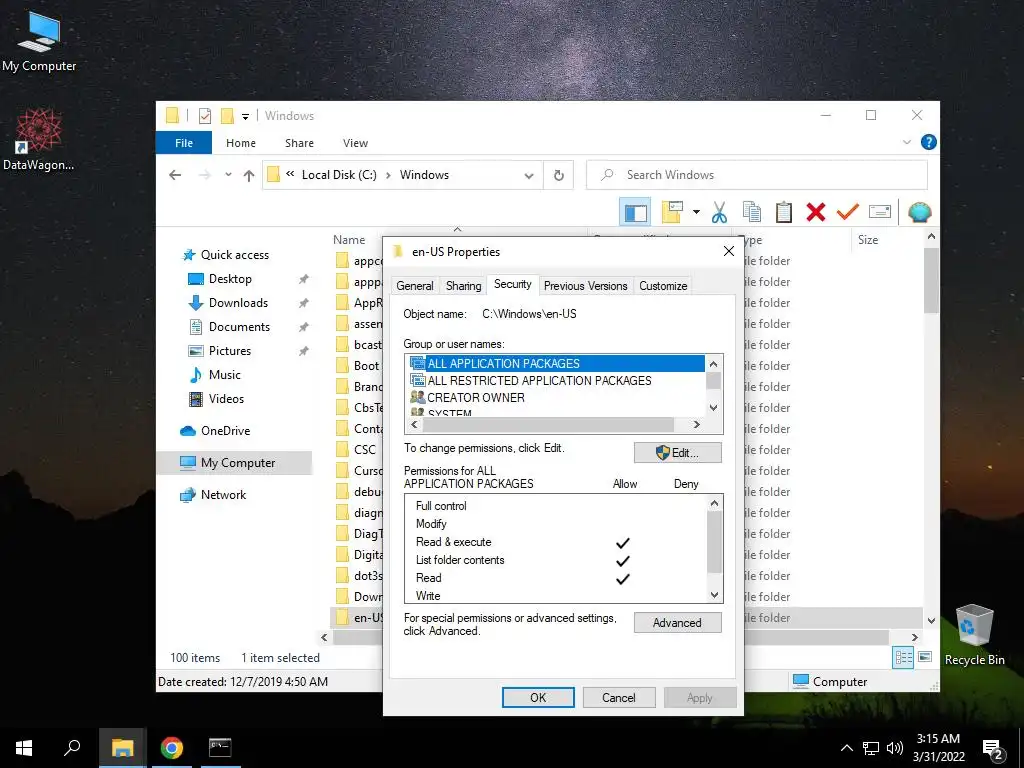The width and height of the screenshot is (1024, 768).
Task: Click the blue shell icon in toolbar
Action: [920, 212]
